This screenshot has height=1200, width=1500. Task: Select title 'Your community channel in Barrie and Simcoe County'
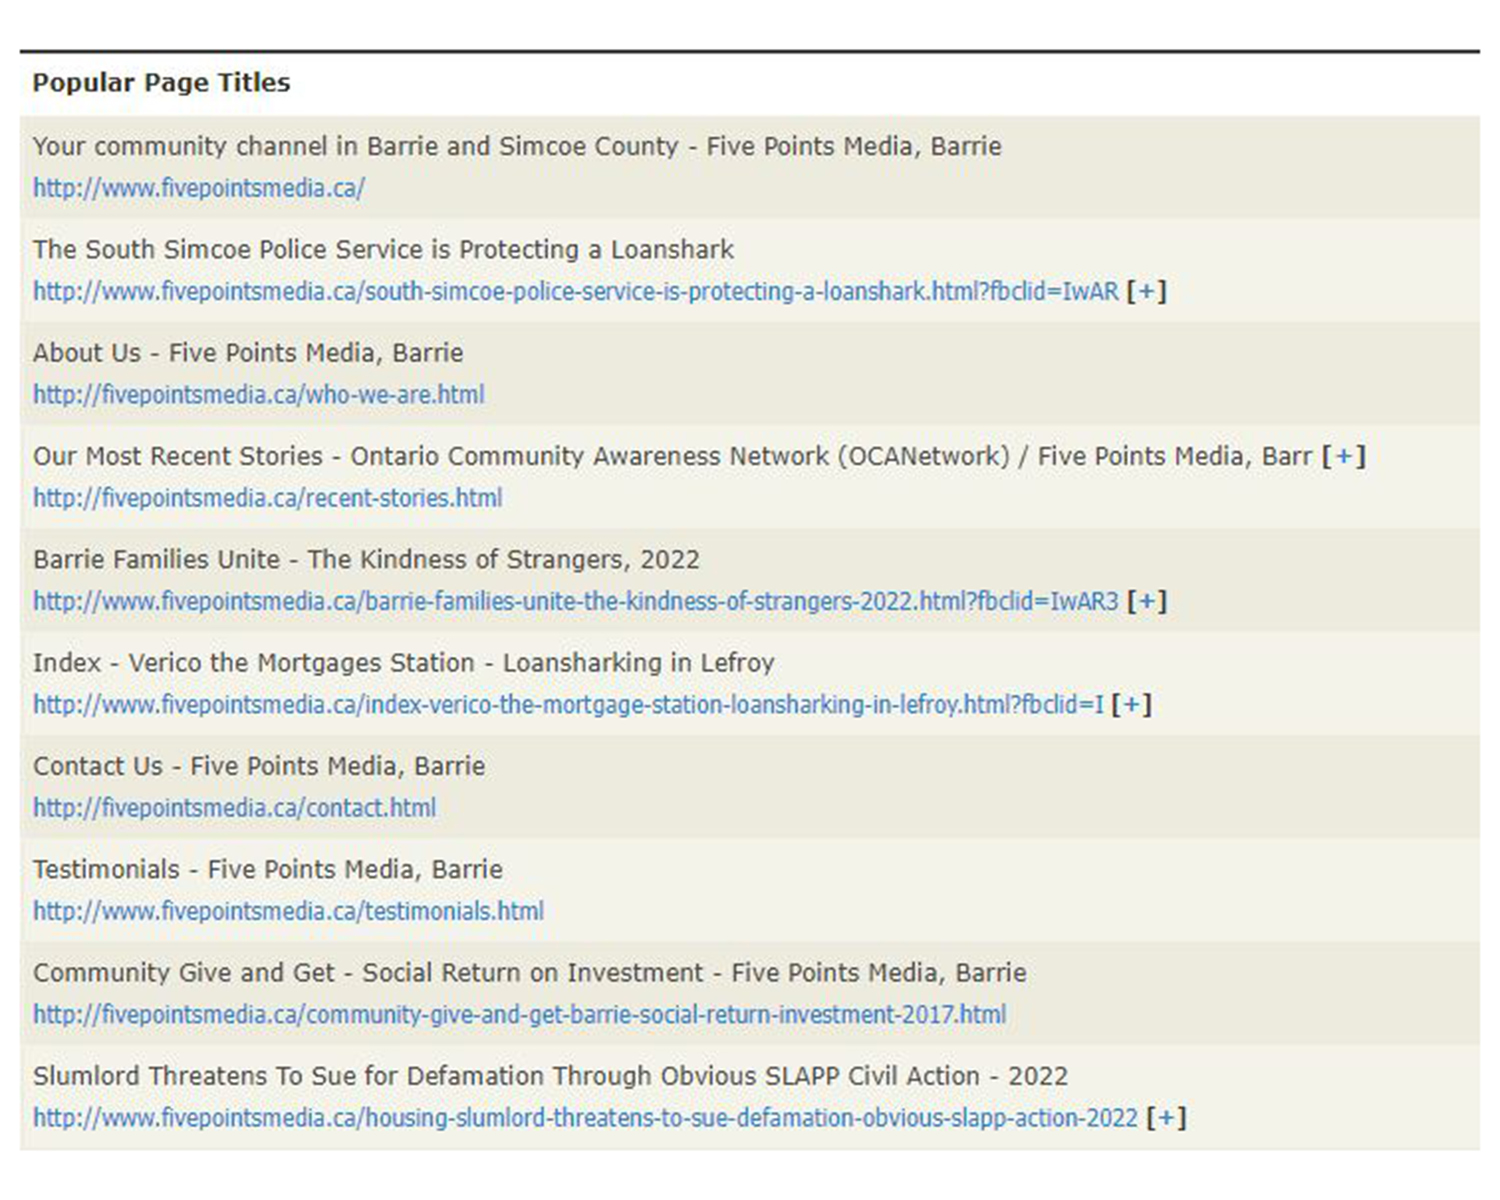(517, 146)
